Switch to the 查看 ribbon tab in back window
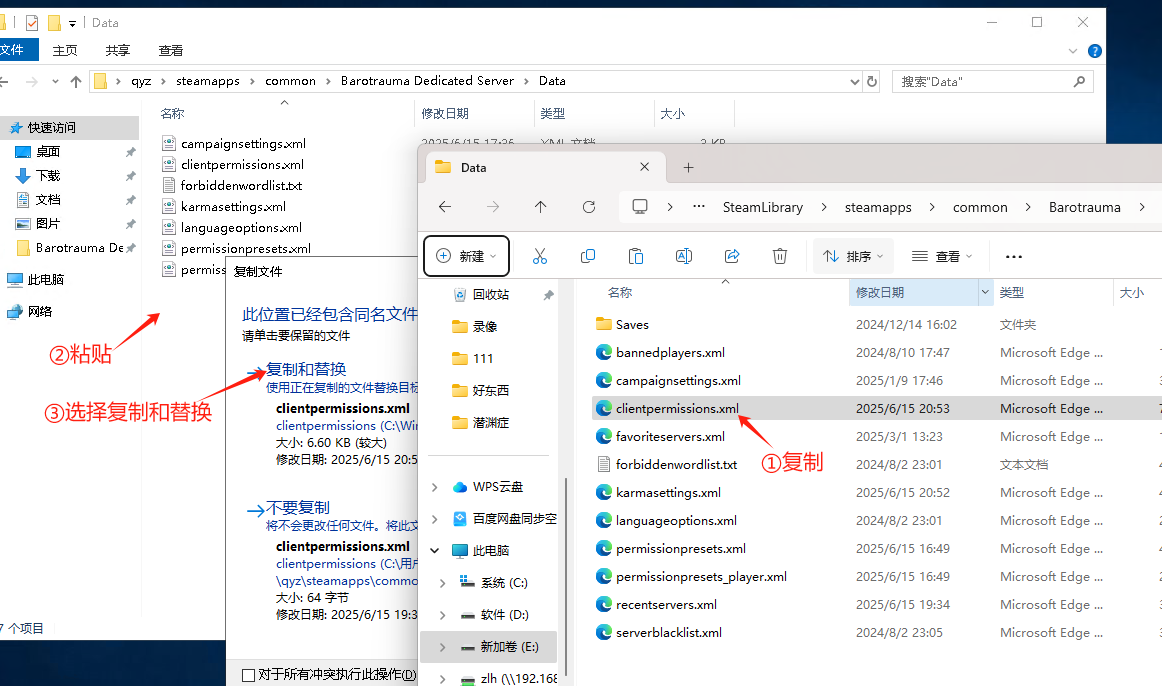 coord(171,50)
